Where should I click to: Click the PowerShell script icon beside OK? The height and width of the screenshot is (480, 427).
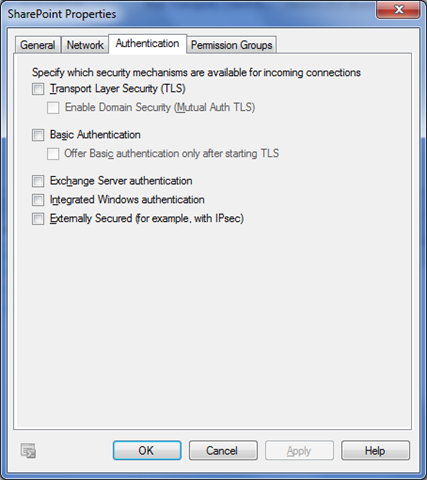click(x=28, y=451)
